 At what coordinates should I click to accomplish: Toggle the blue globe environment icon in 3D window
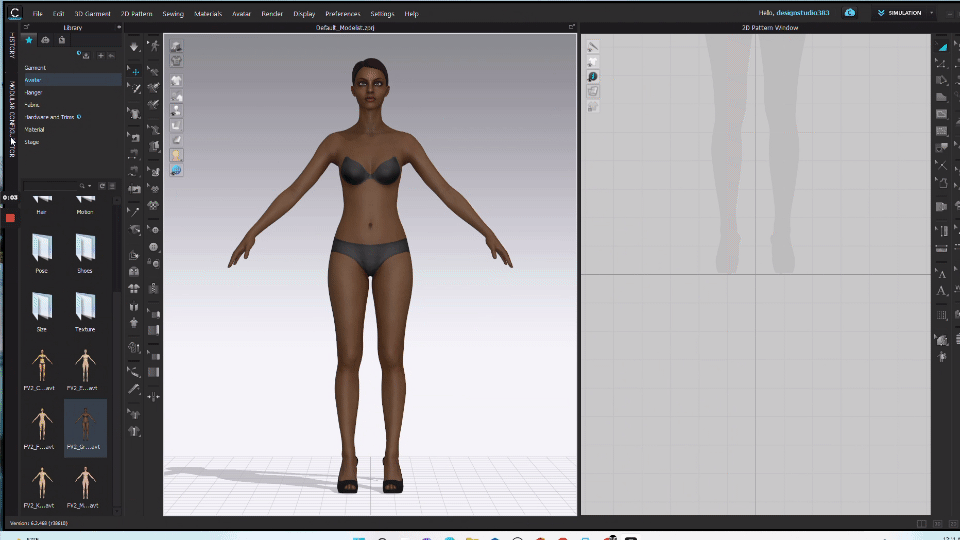[176, 170]
